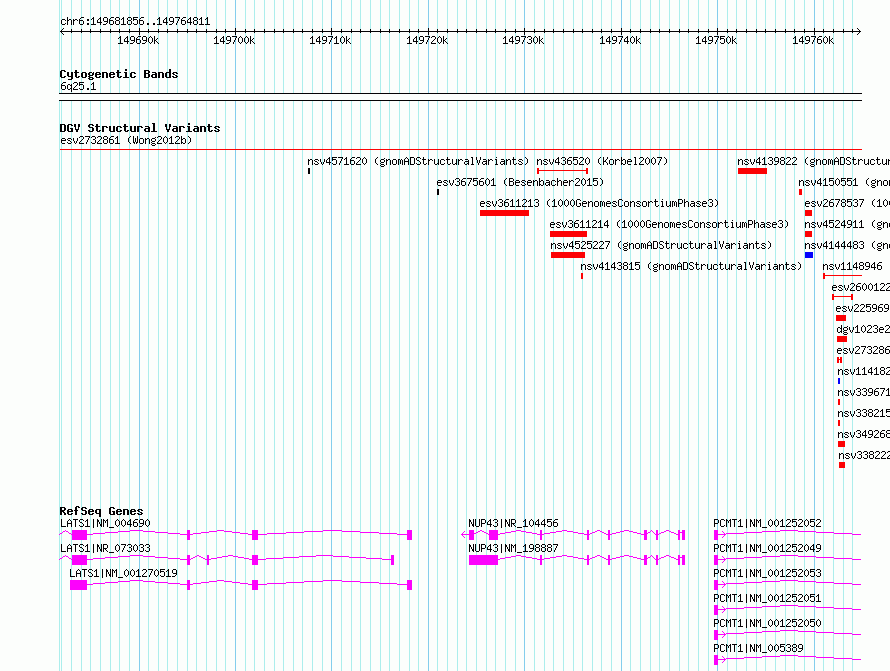Click the red esv3611214 variant block
890x671 pixels.
point(568,234)
